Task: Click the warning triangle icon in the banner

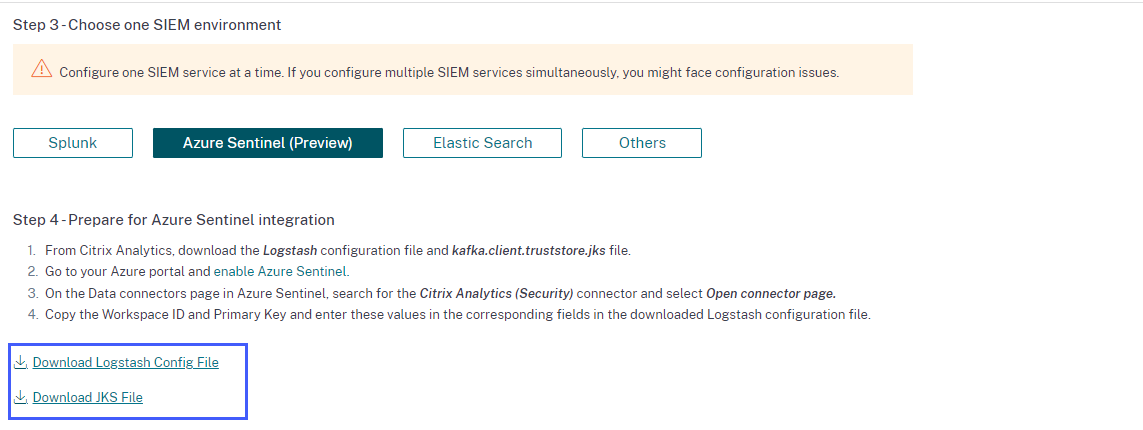Action: [x=41, y=70]
